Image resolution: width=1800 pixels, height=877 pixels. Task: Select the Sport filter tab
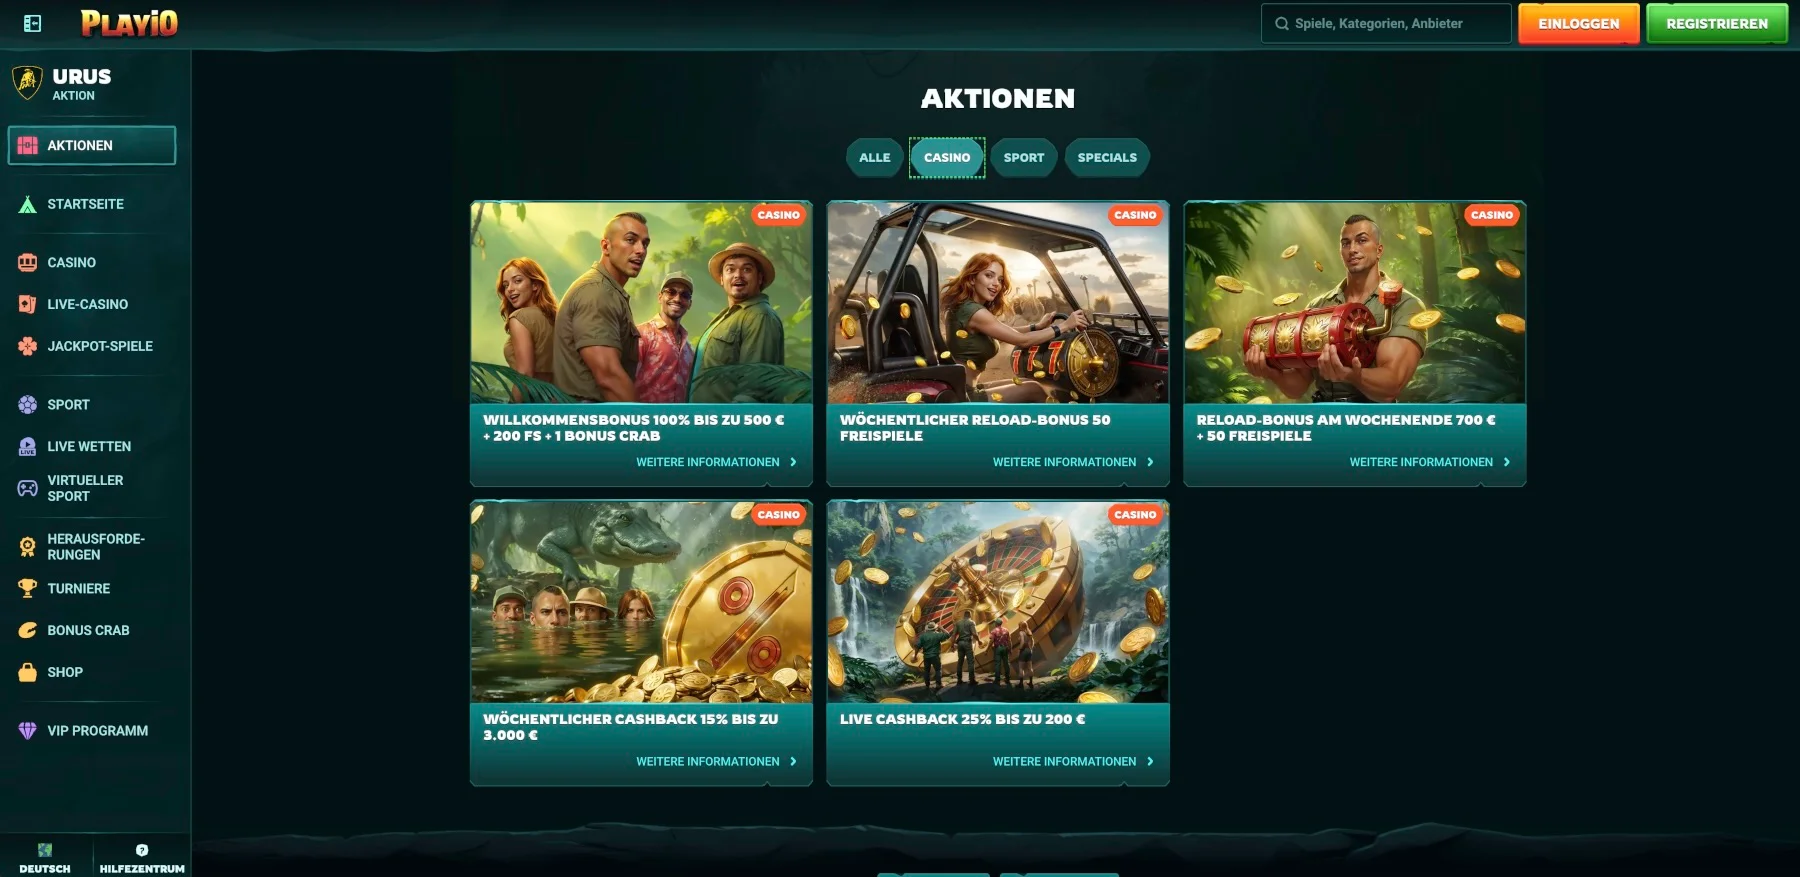point(1024,158)
